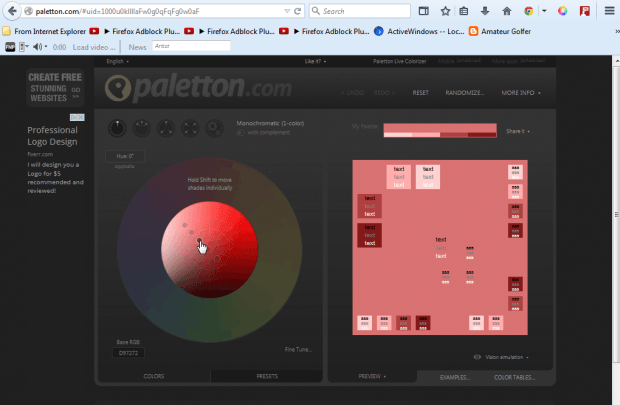Open the Share it dropdown
This screenshot has height=405, width=620.
tap(518, 131)
